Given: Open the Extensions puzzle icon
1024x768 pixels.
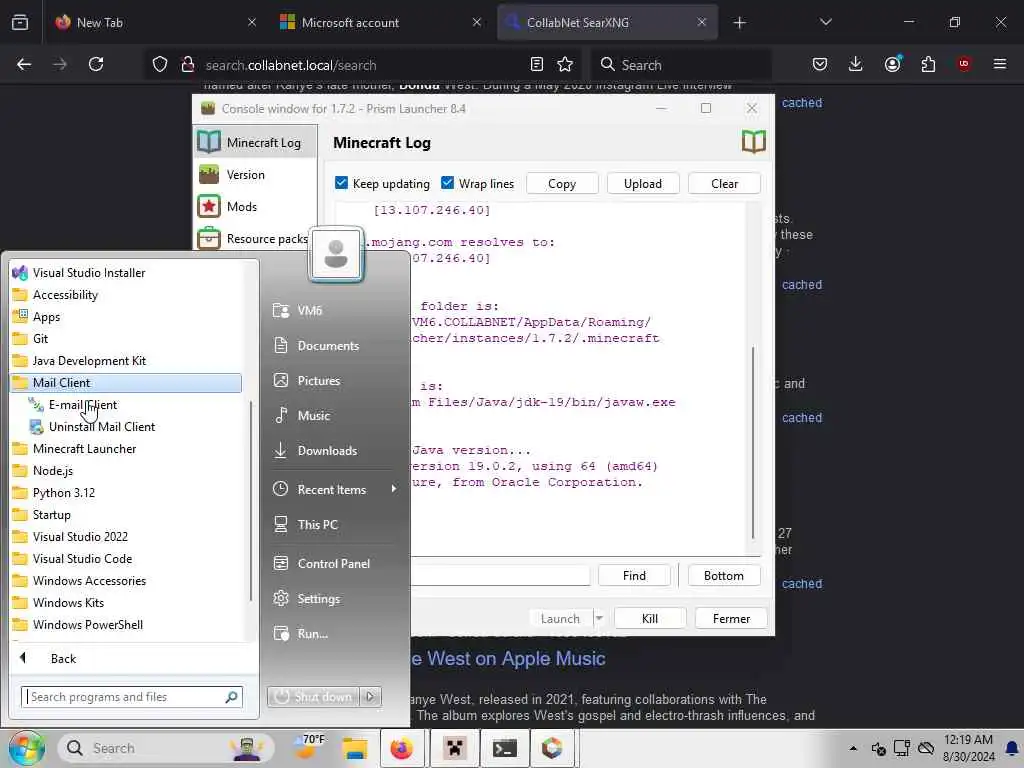Looking at the screenshot, I should (x=928, y=64).
